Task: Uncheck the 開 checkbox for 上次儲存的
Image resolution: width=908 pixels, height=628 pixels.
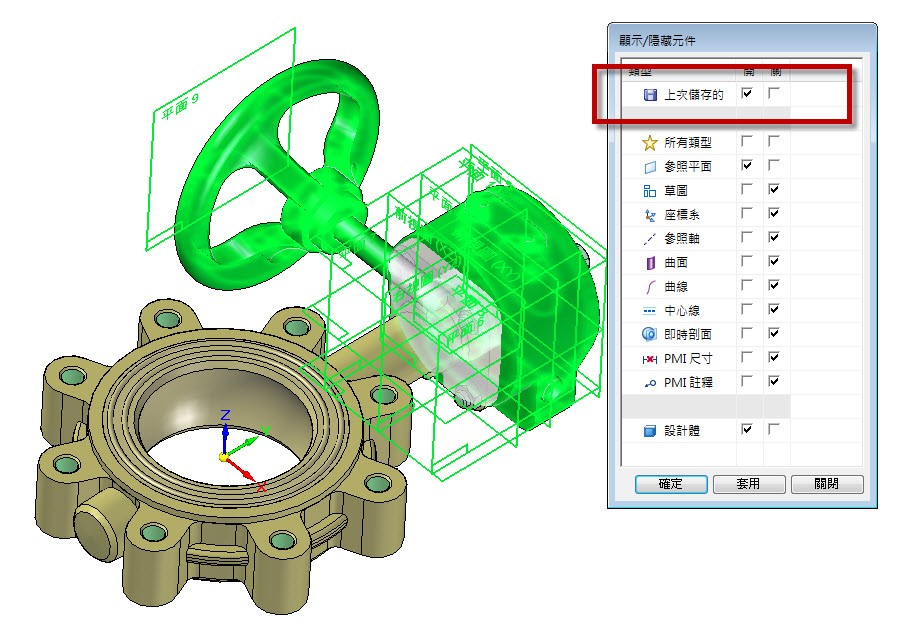Action: [x=747, y=93]
